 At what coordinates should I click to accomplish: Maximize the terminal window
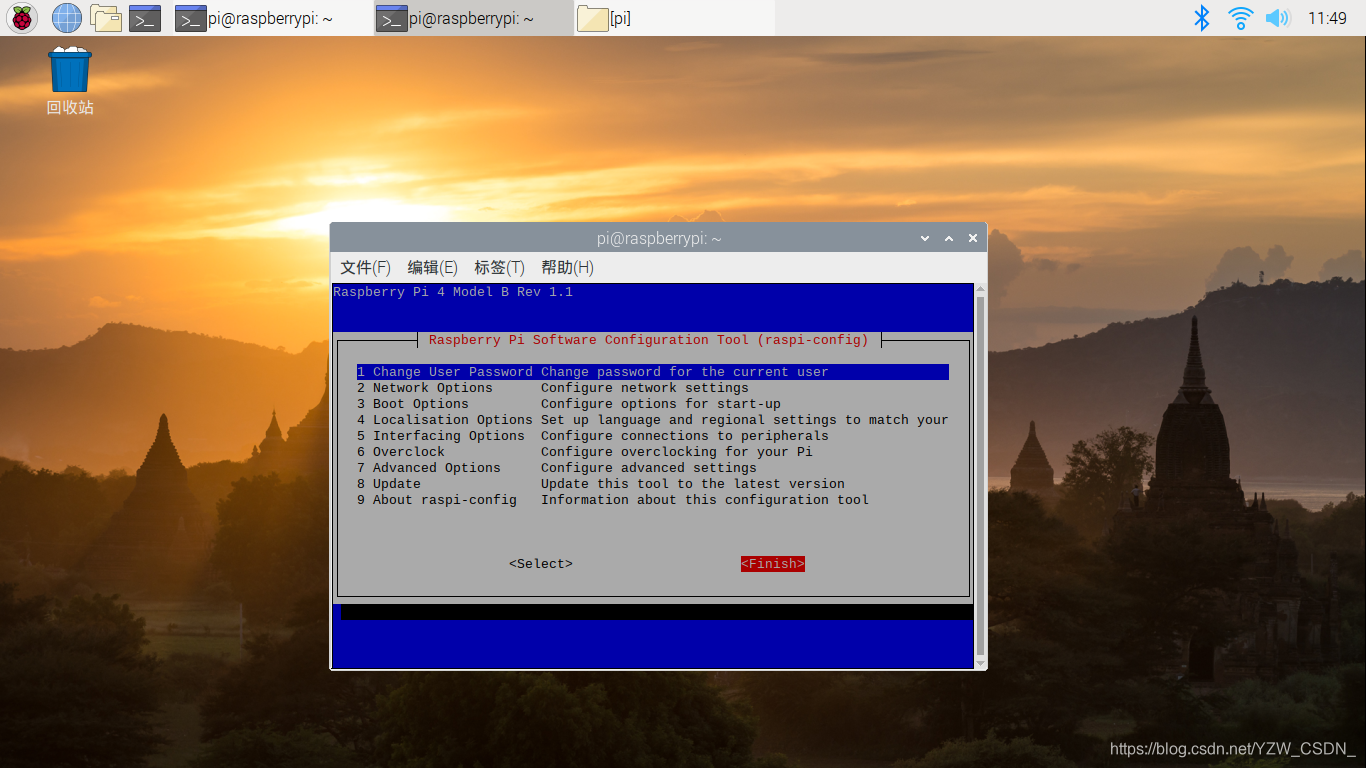(x=950, y=238)
